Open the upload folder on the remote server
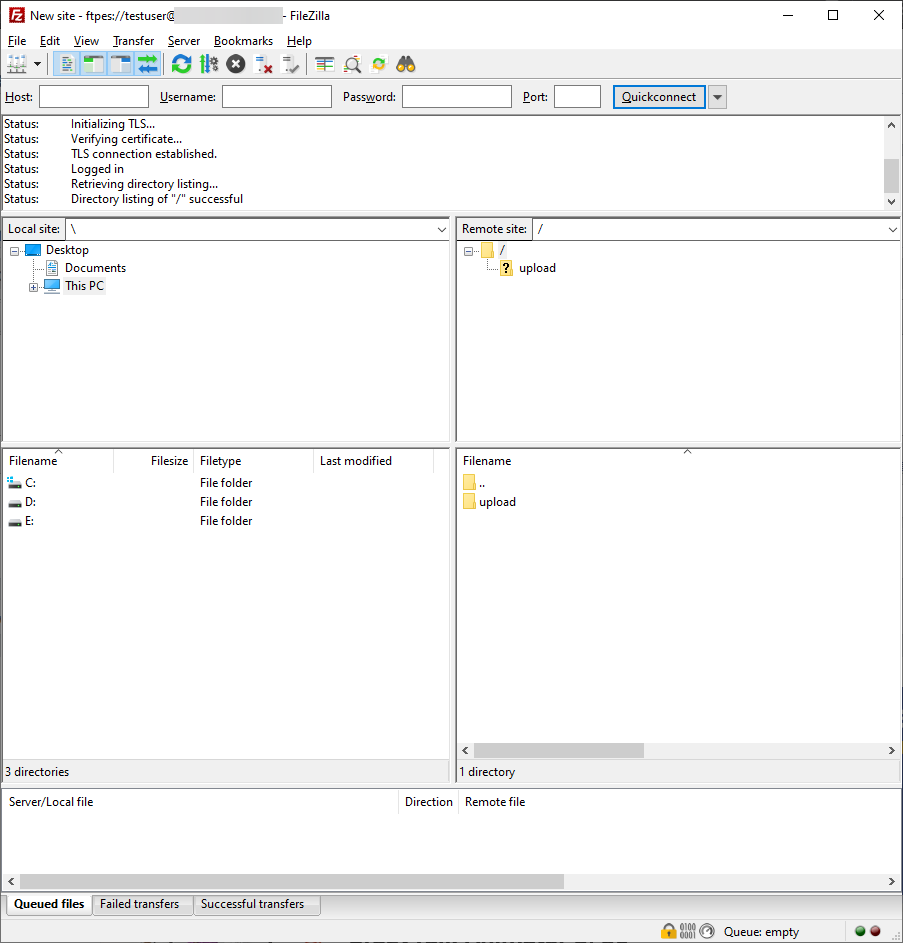903x943 pixels. (497, 501)
